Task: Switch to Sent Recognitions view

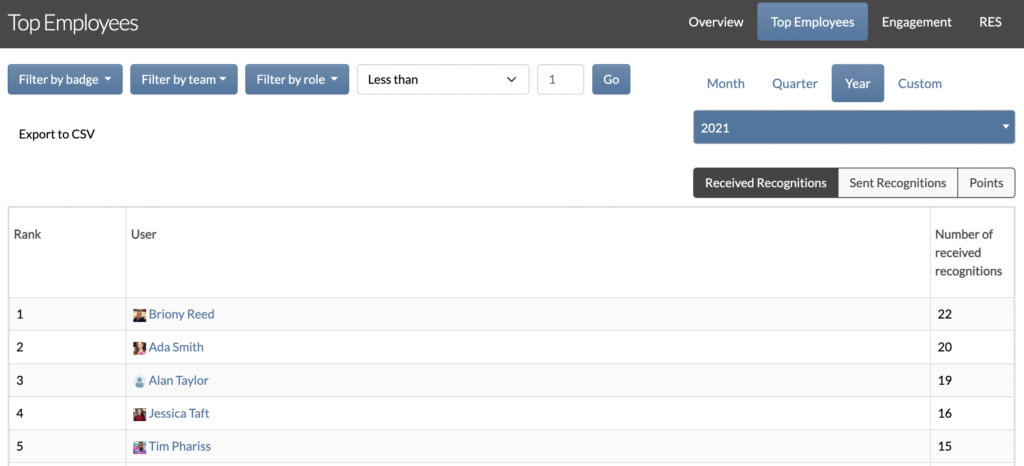Action: (897, 183)
